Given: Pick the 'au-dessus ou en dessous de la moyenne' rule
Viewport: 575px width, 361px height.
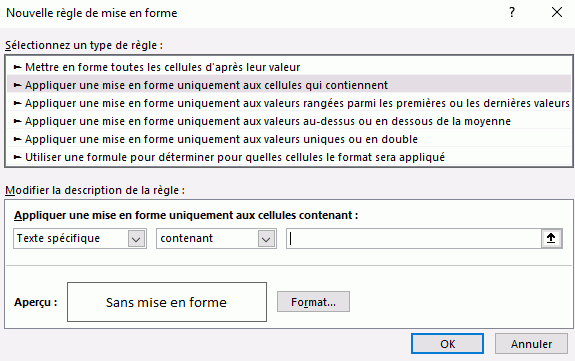Looking at the screenshot, I should click(289, 121).
